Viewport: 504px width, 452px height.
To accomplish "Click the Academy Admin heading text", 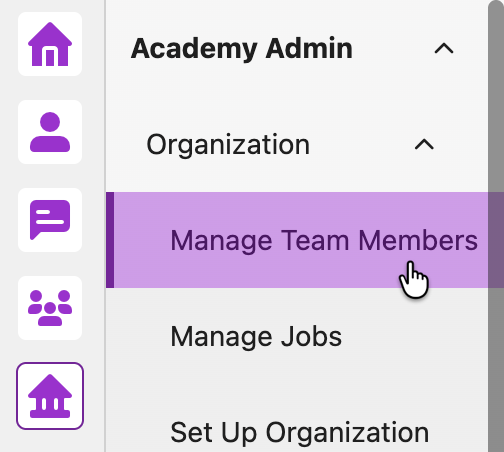I will pyautogui.click(x=242, y=49).
